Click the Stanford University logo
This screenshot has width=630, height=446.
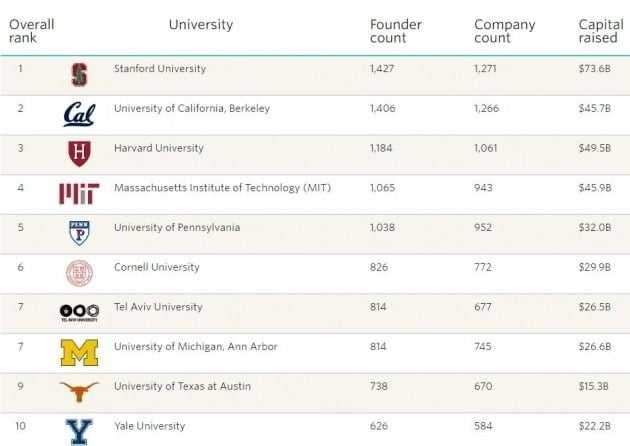coord(79,74)
